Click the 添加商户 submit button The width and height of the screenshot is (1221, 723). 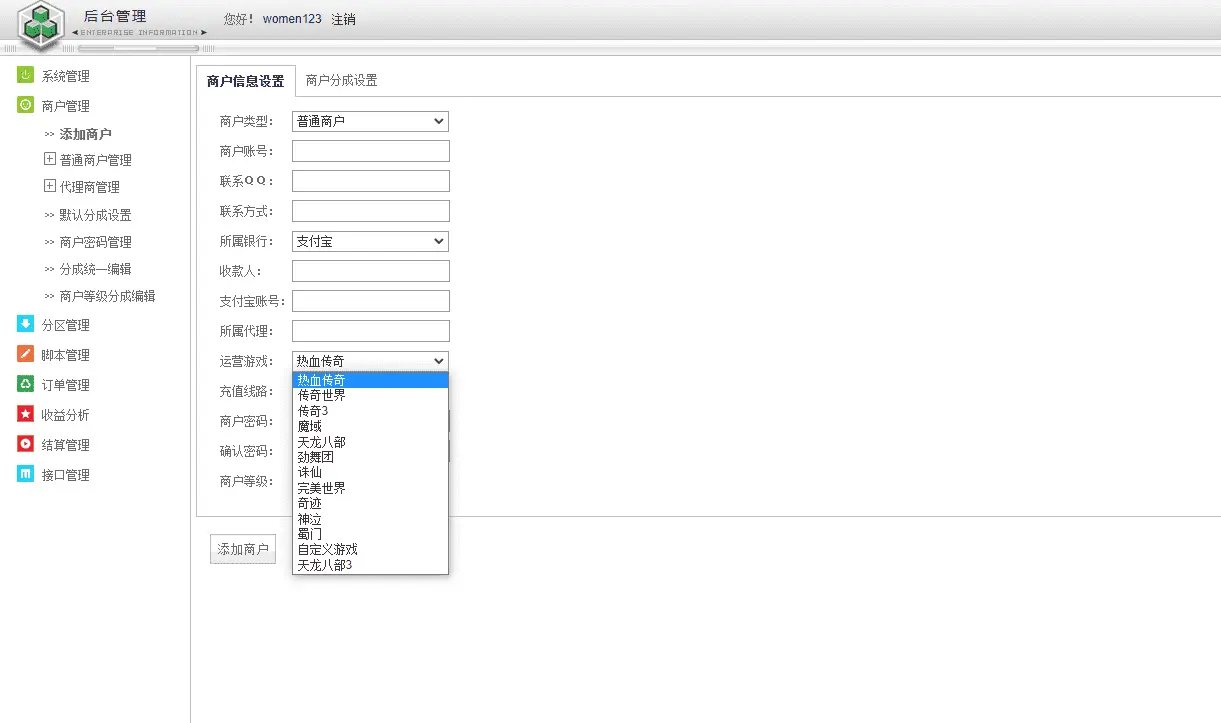(243, 549)
